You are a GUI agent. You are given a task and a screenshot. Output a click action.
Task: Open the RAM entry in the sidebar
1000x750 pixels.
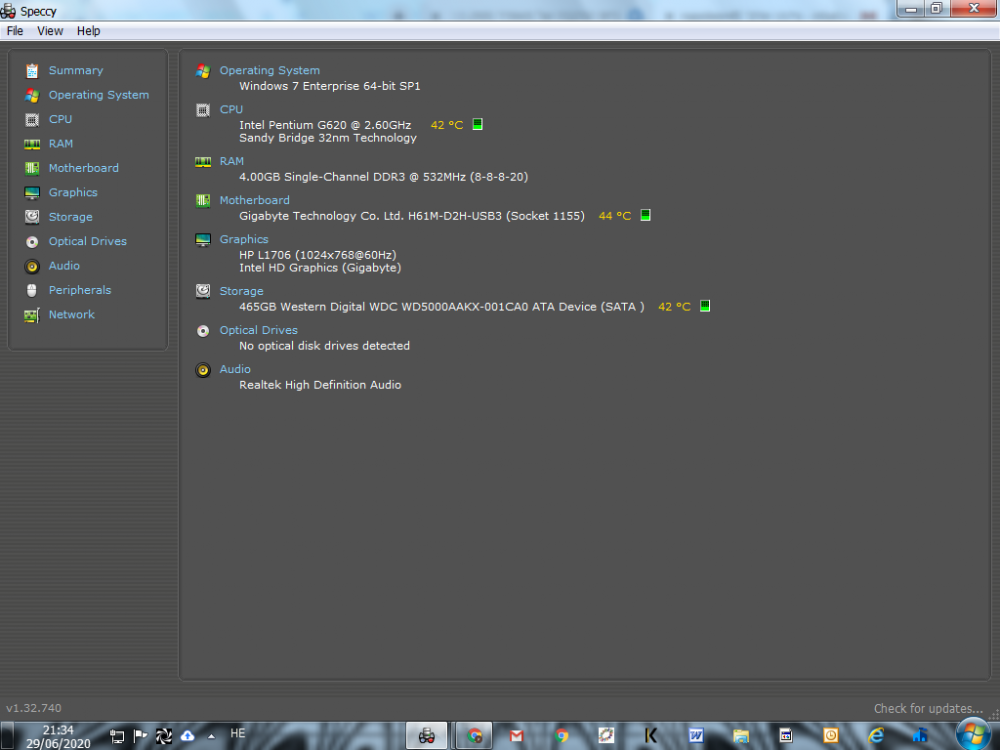coord(61,143)
